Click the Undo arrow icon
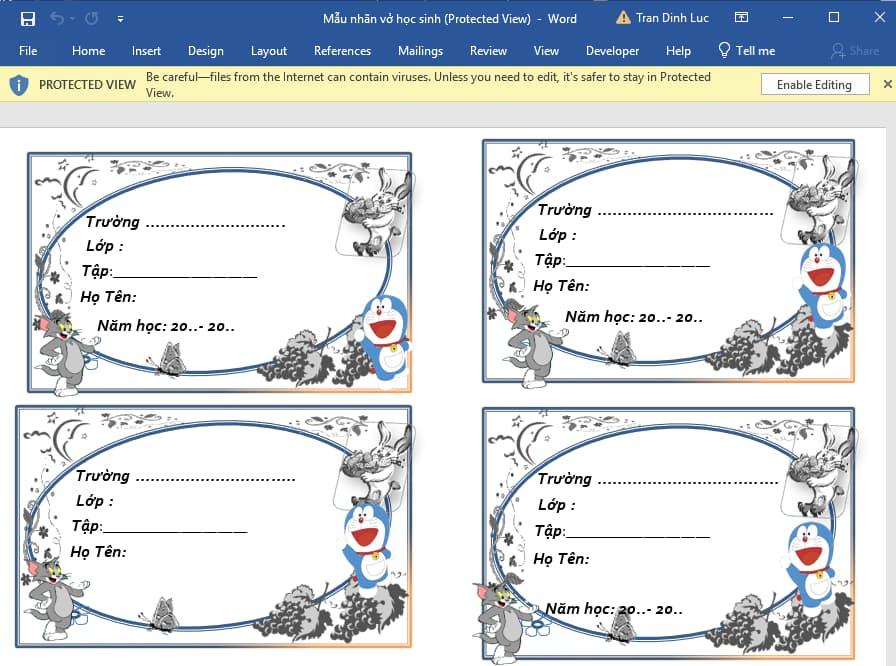Viewport: 896px width, 666px height. [x=57, y=19]
